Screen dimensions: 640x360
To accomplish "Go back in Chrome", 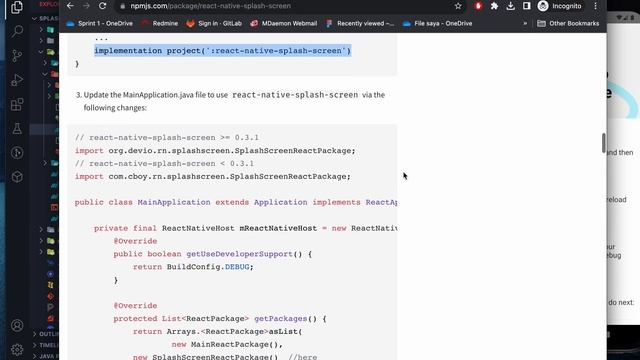I will pyautogui.click(x=70, y=6).
